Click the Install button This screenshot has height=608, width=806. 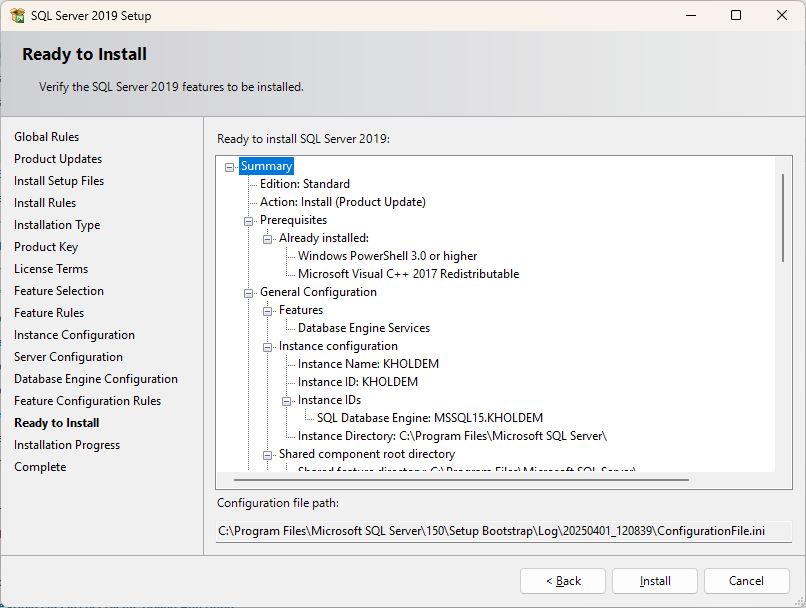coord(655,581)
